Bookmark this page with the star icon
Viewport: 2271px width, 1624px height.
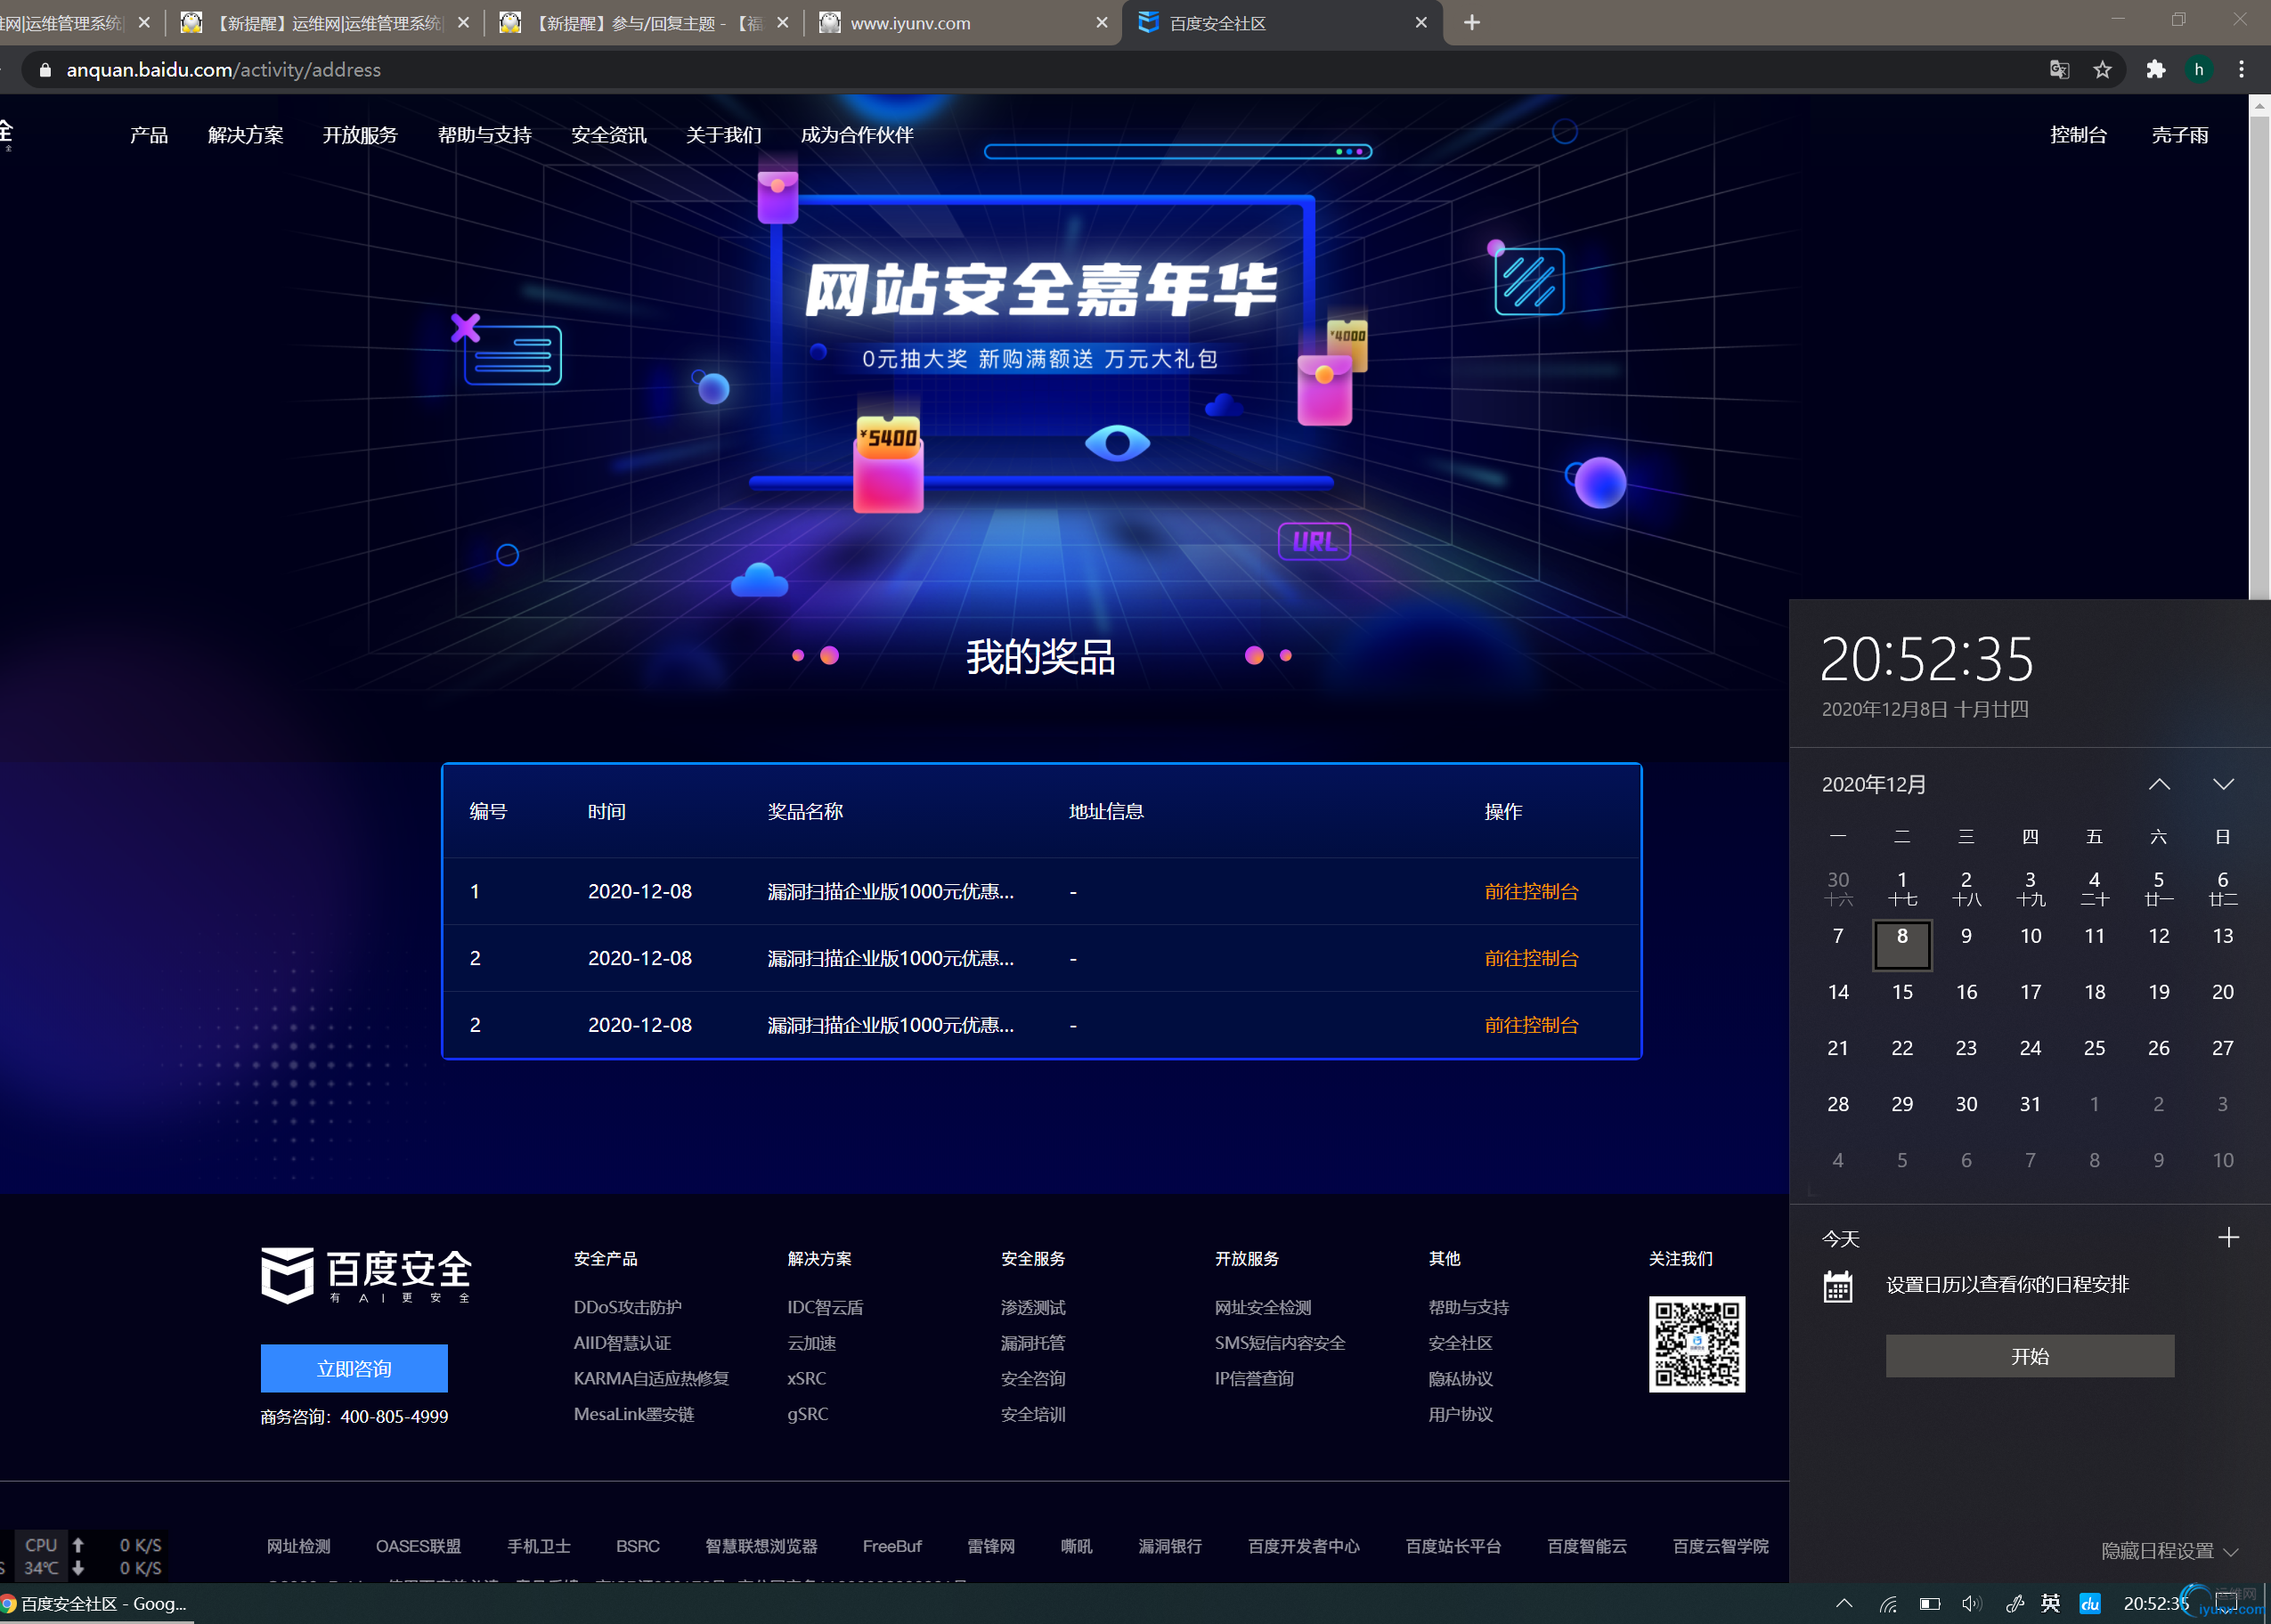tap(2103, 70)
